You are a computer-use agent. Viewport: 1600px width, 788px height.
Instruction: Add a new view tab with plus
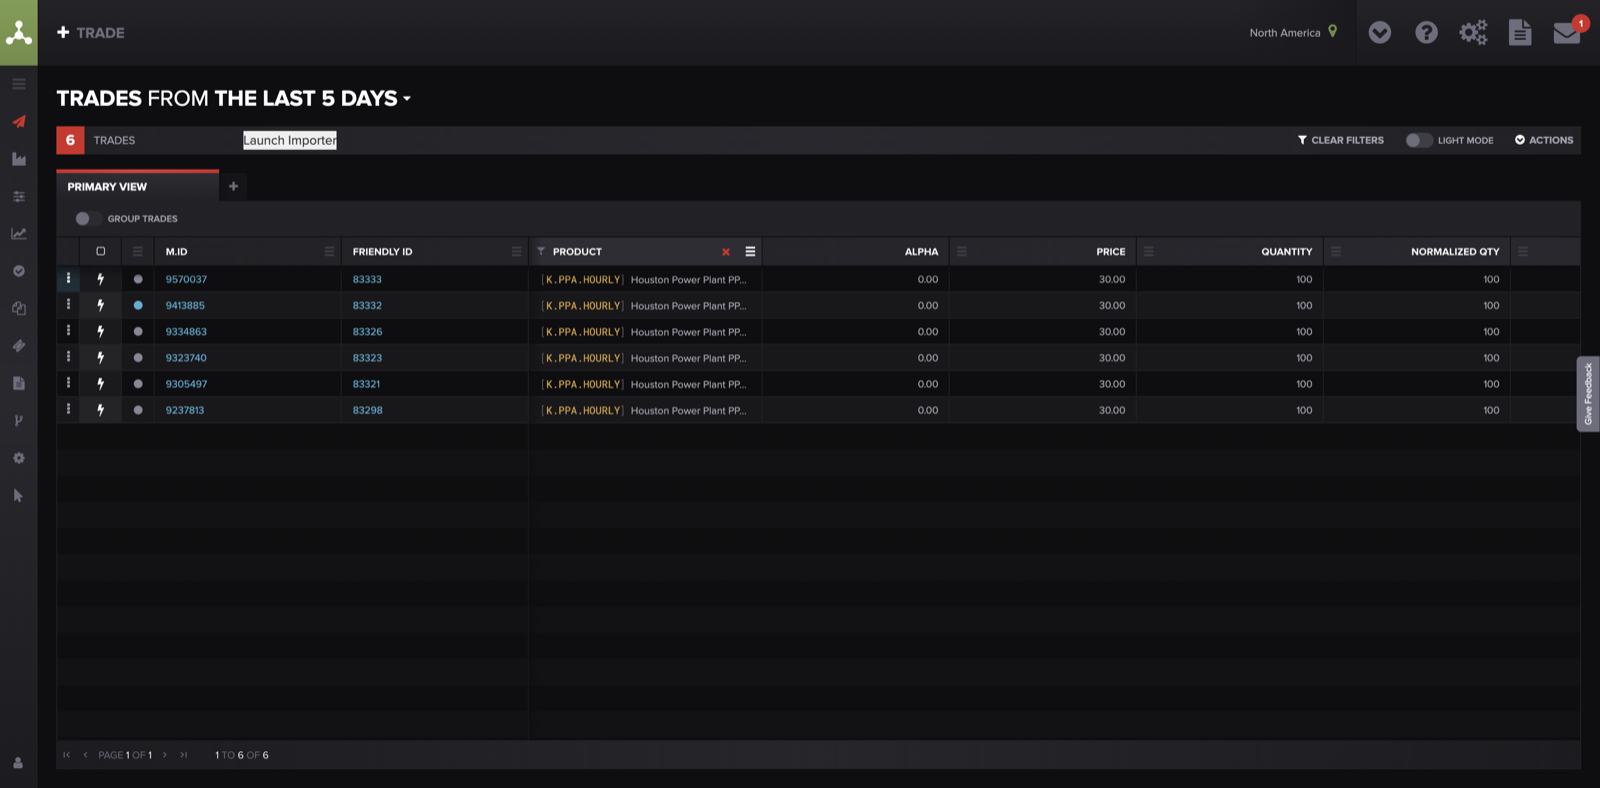[233, 186]
